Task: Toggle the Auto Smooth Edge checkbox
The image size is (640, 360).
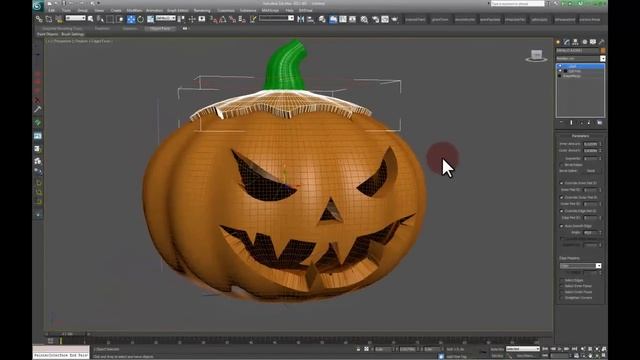Action: click(562, 226)
